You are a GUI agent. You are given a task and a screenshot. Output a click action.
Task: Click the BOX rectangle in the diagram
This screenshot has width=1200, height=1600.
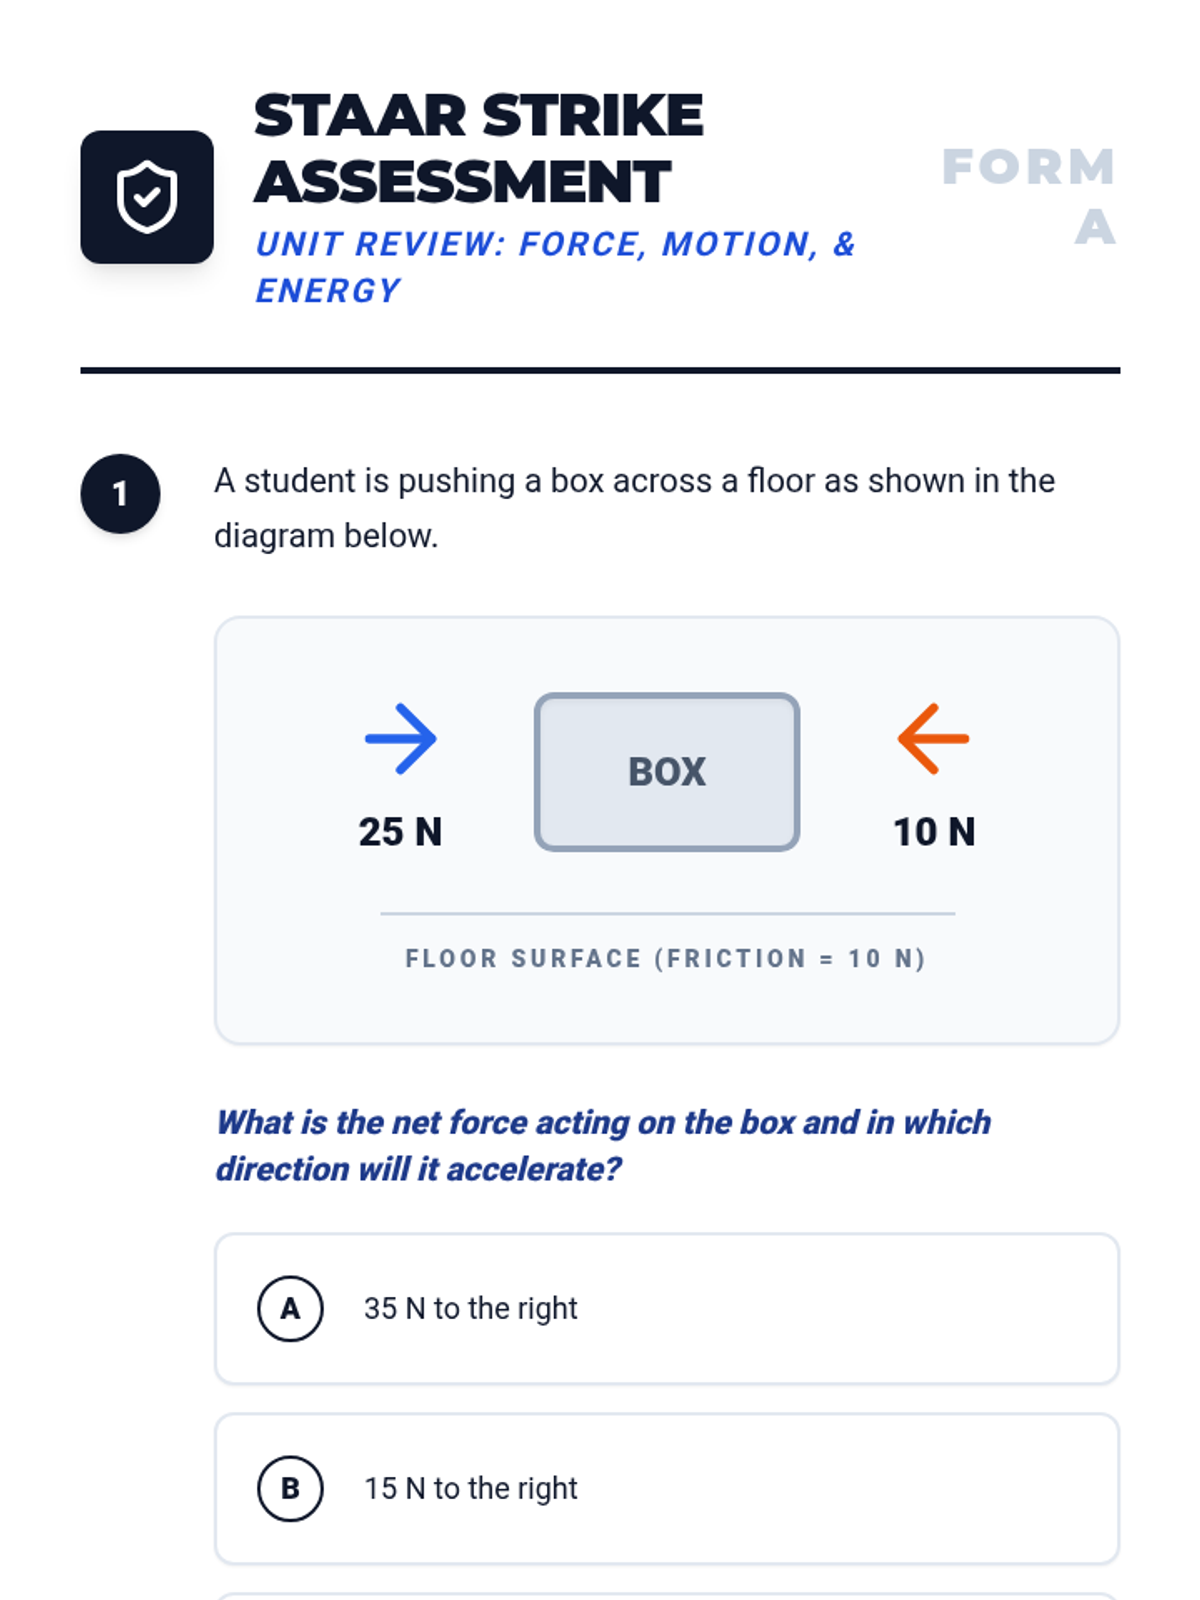[667, 772]
